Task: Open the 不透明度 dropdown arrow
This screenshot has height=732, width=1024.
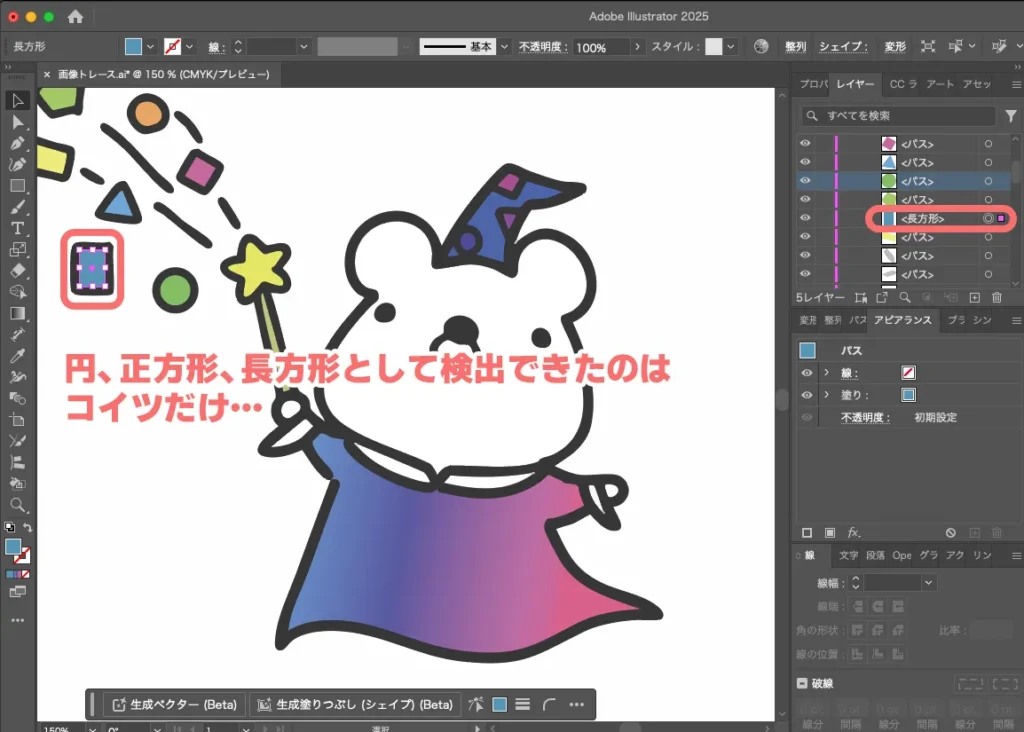Action: click(638, 46)
